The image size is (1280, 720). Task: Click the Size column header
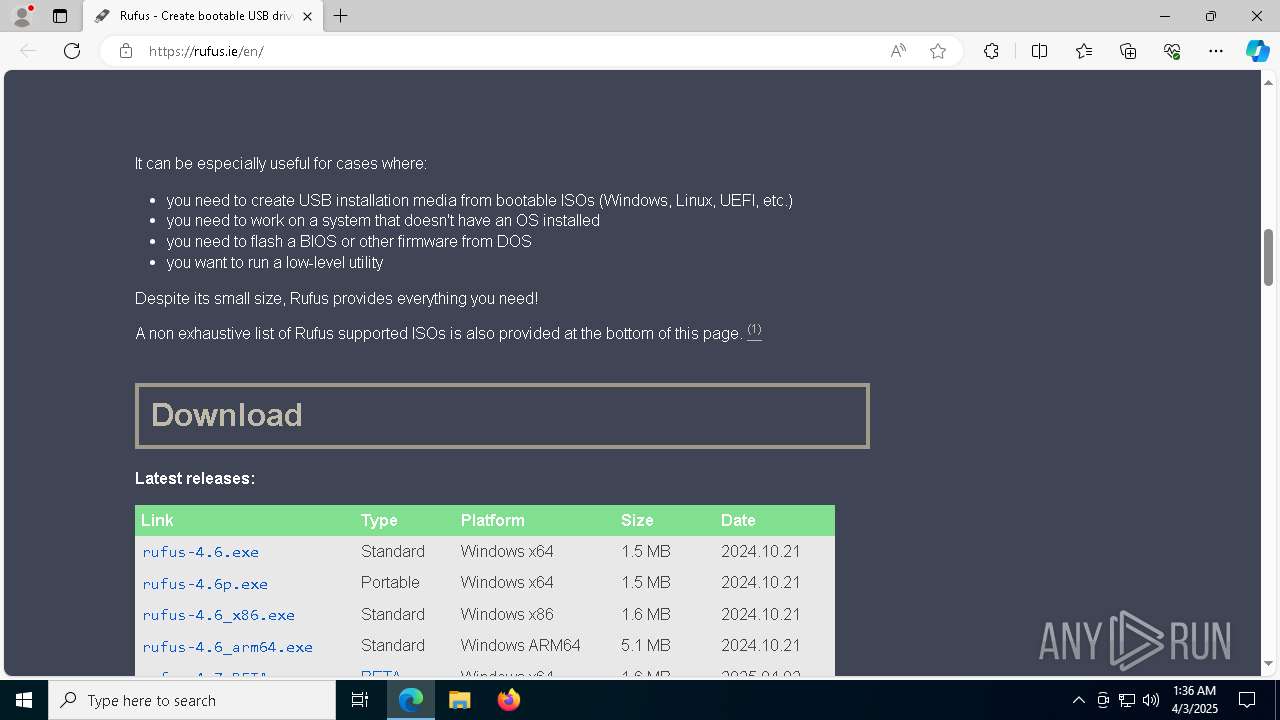coord(637,520)
